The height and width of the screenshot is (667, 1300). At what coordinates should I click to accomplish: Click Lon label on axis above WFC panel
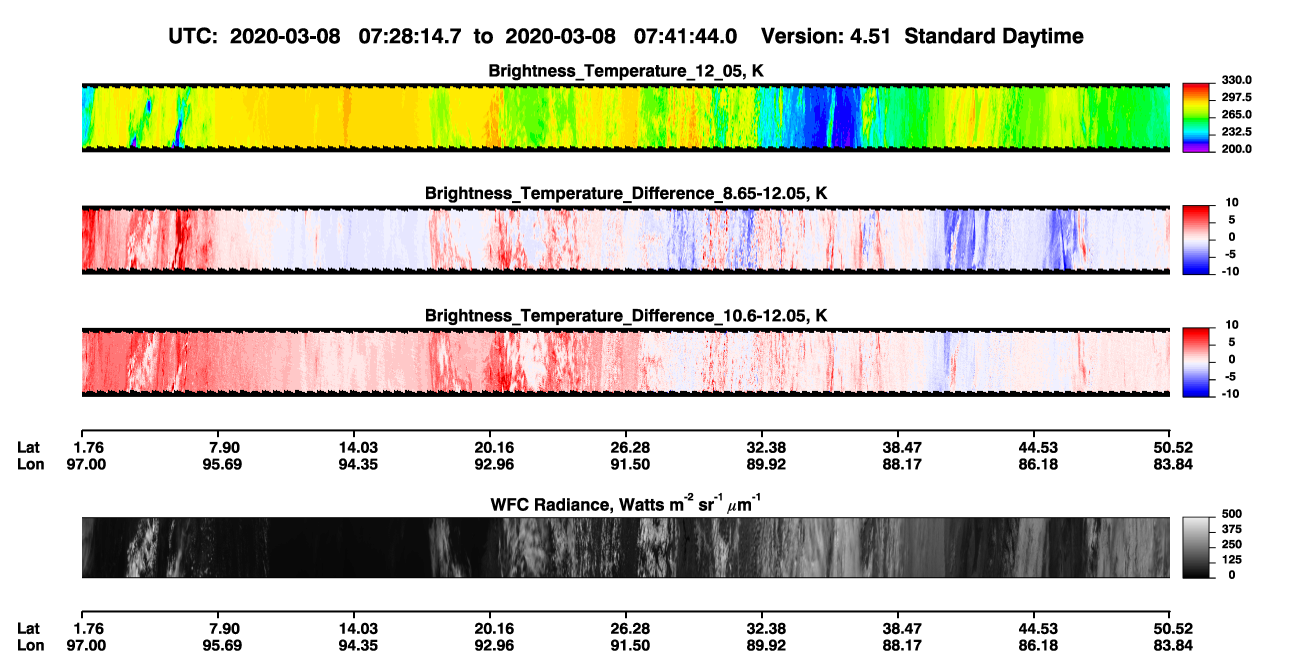(x=29, y=464)
